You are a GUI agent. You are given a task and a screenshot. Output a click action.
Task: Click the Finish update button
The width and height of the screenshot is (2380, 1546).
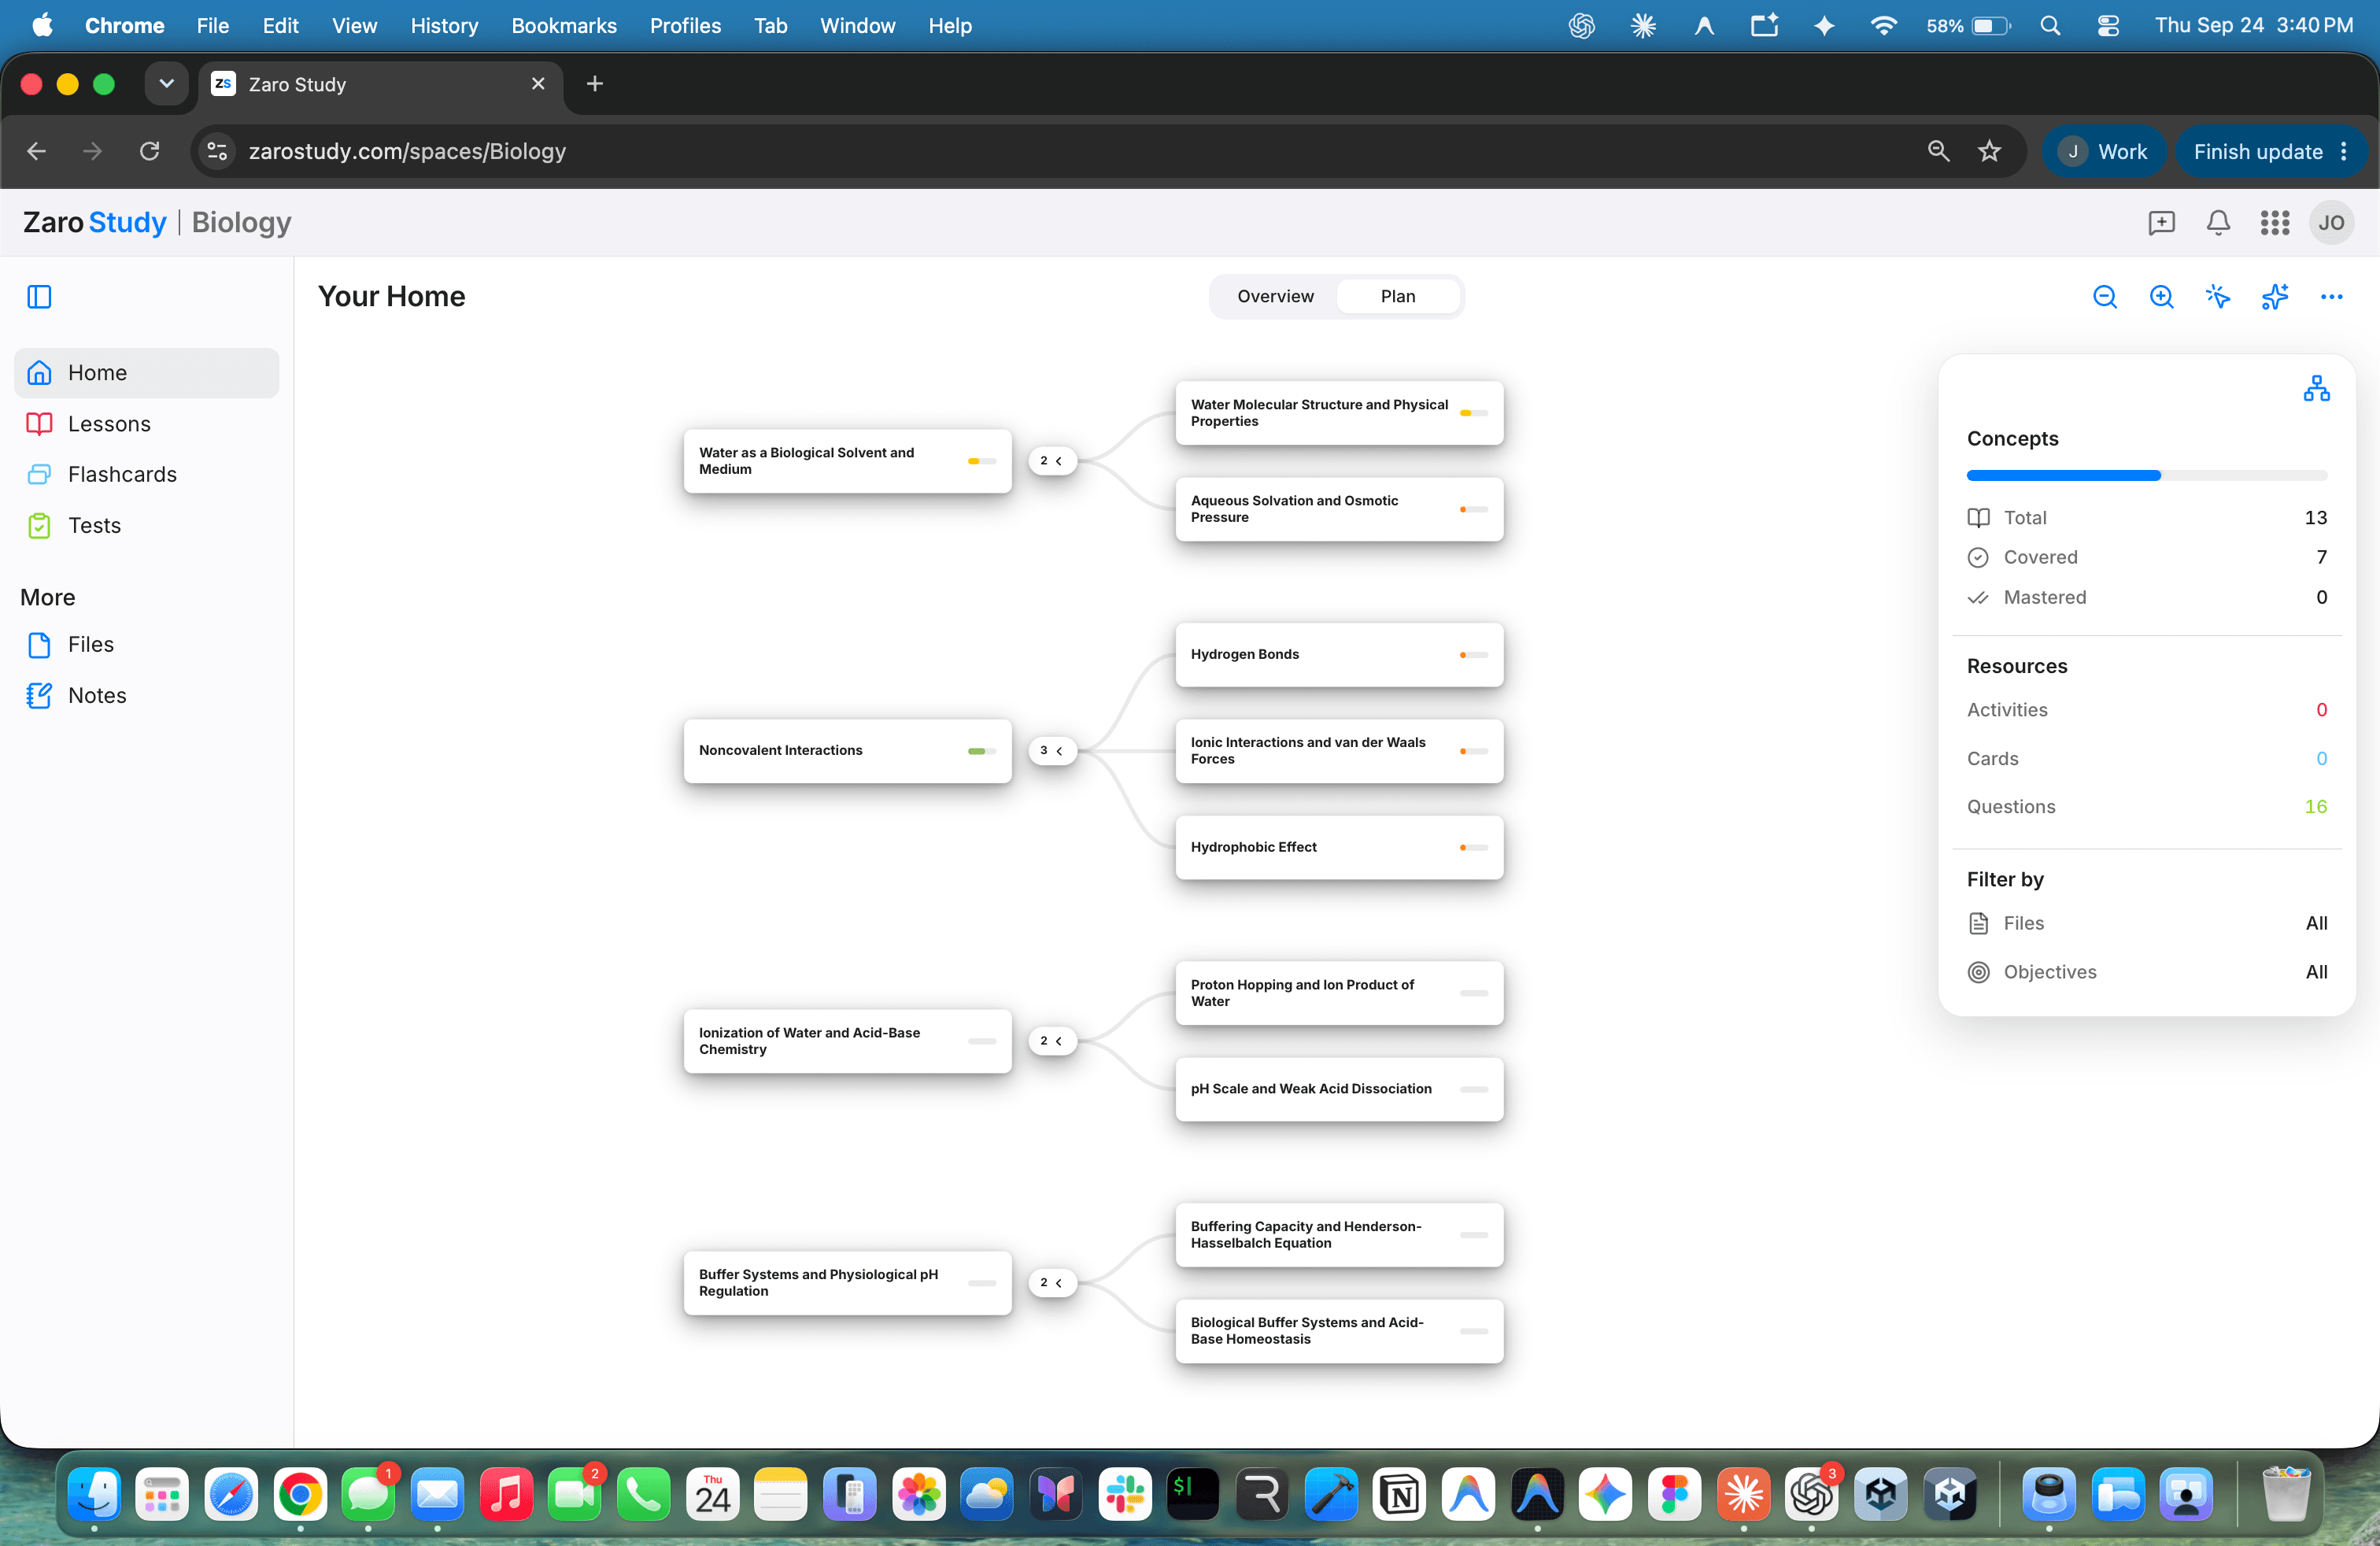point(2270,151)
